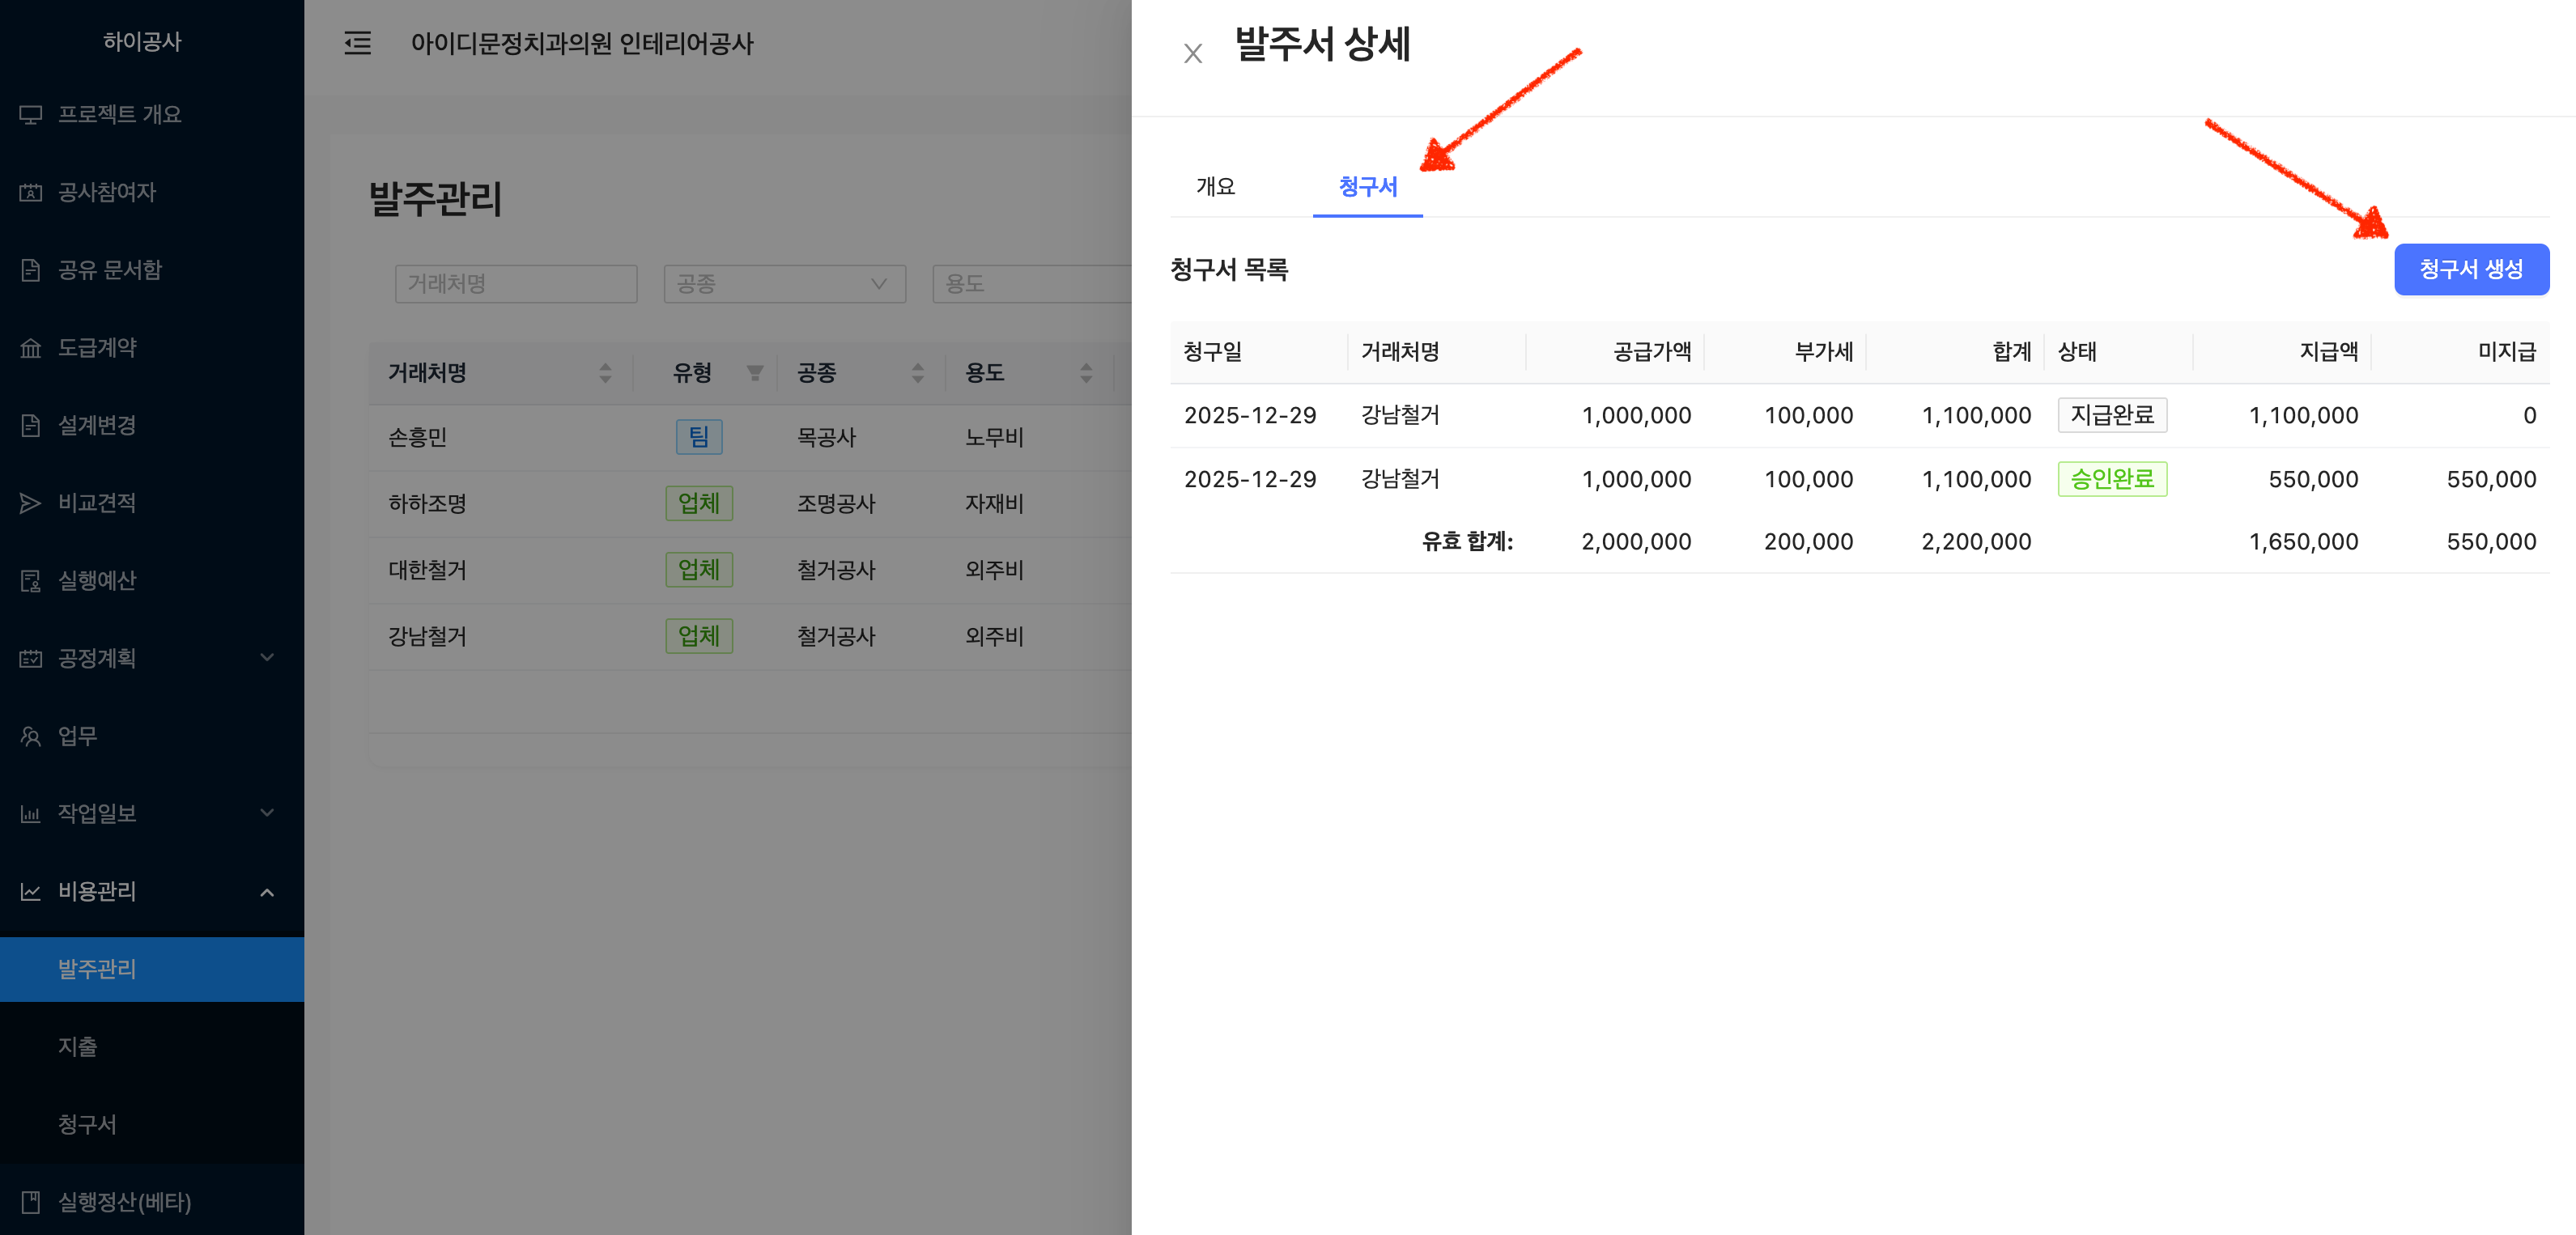Screen dimensions: 2576x1235
Task: Sort by 거래처명 column arrows
Action: 605,373
